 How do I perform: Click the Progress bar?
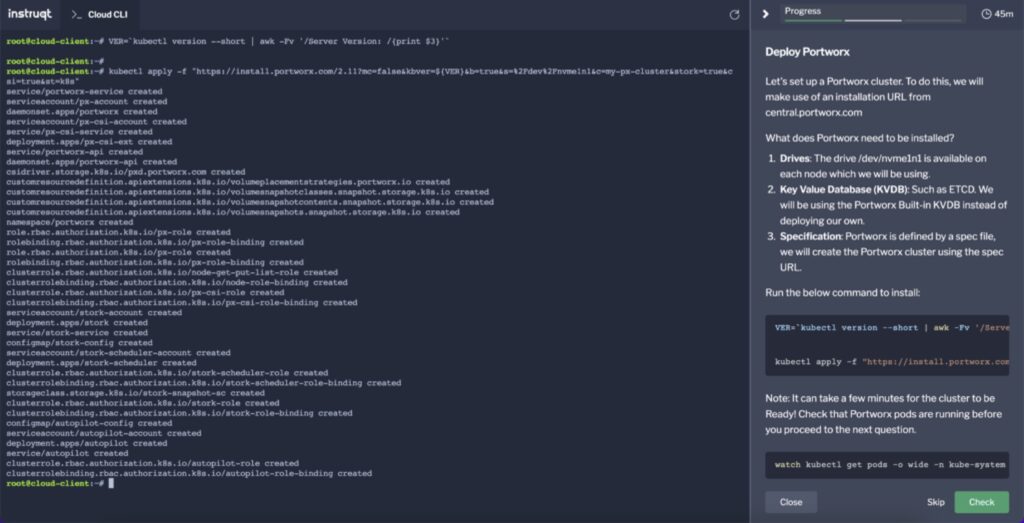(x=873, y=14)
